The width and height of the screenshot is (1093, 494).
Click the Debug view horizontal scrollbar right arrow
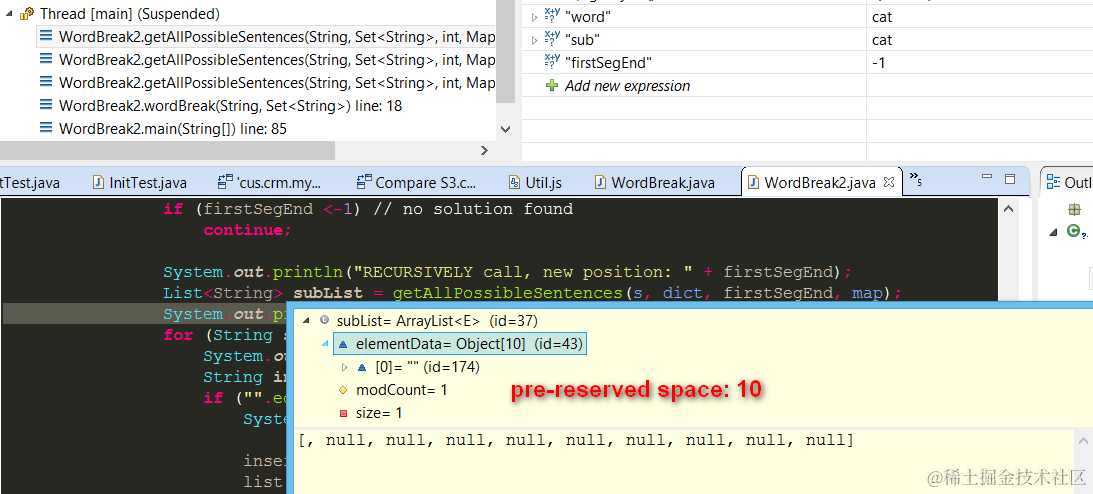pyautogui.click(x=484, y=150)
